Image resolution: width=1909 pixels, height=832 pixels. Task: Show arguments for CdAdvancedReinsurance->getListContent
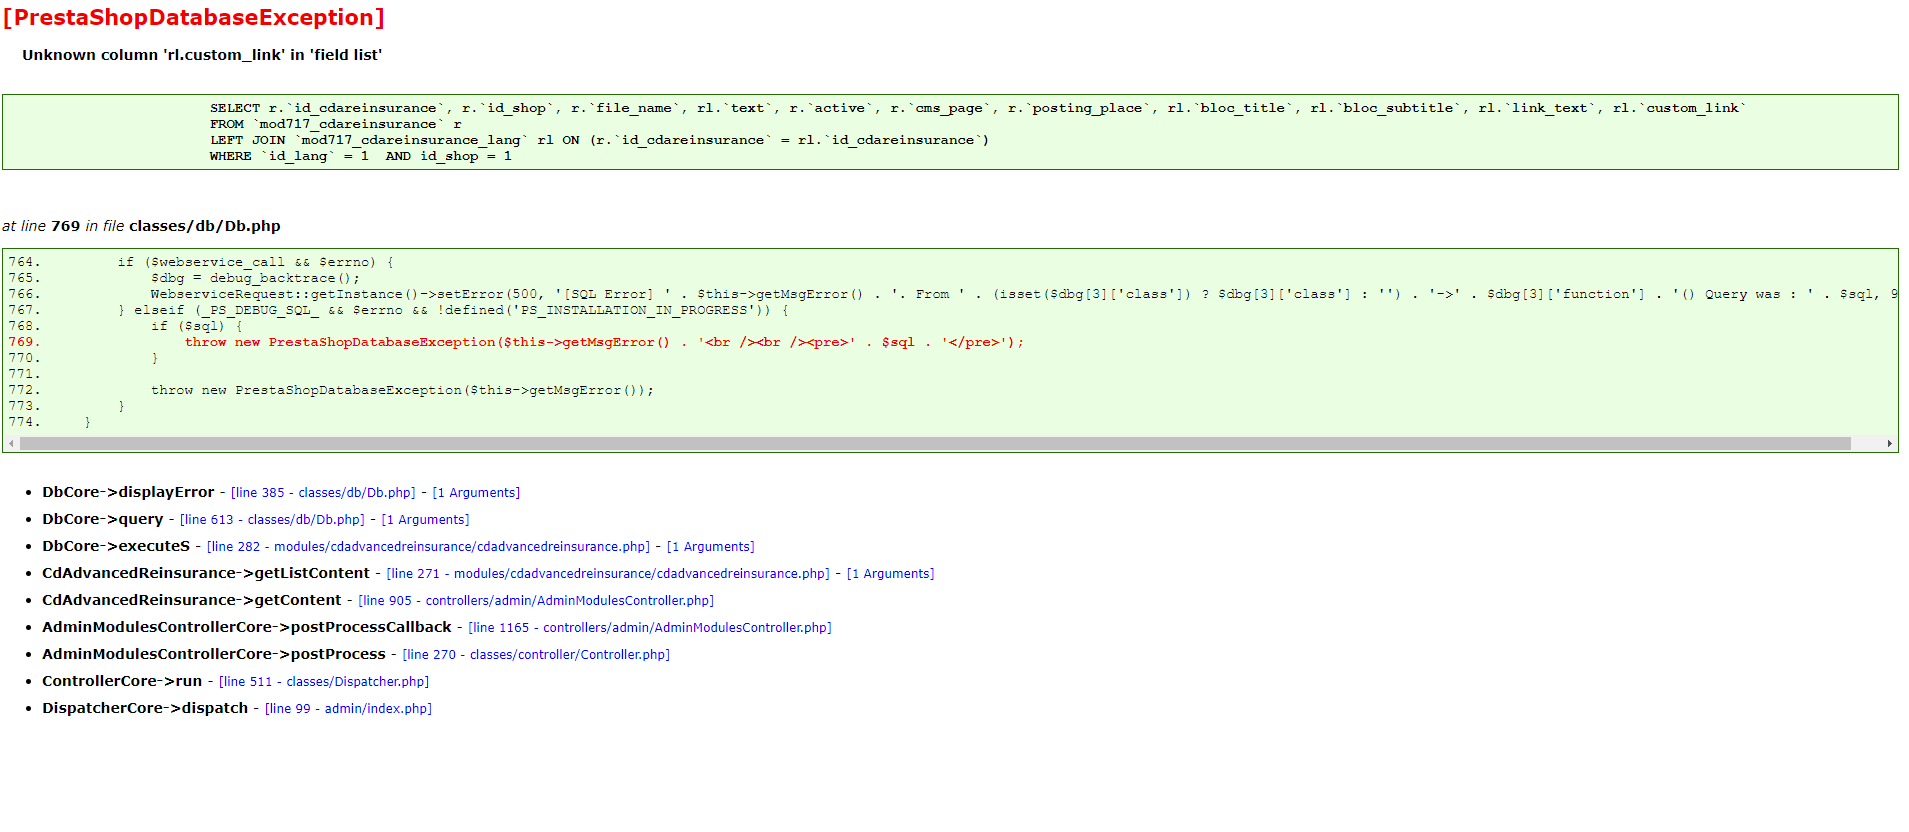pos(890,574)
